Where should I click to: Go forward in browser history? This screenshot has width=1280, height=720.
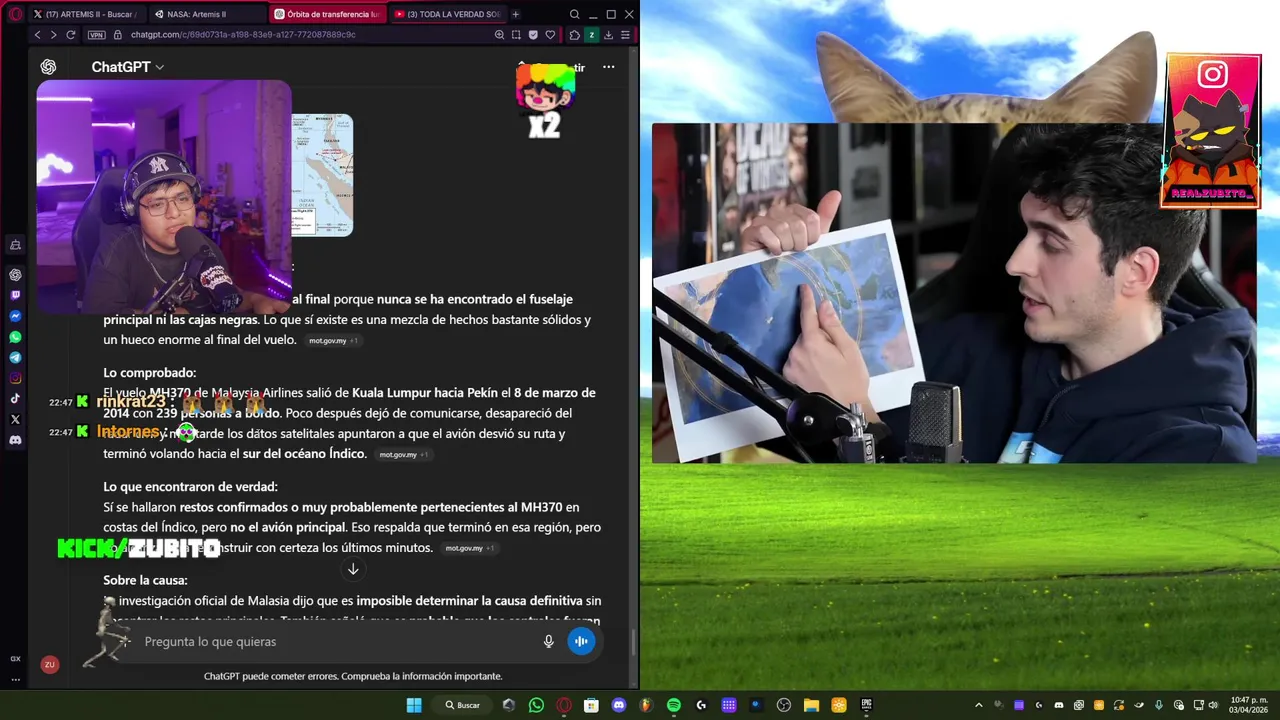point(53,34)
